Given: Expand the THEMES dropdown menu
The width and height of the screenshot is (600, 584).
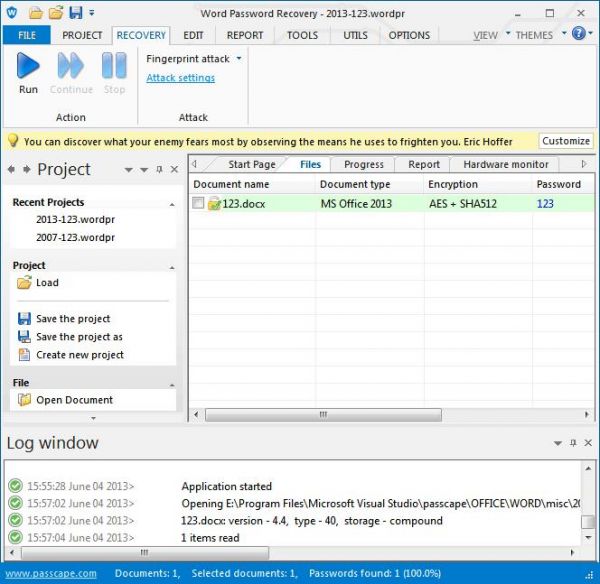Looking at the screenshot, I should [539, 35].
